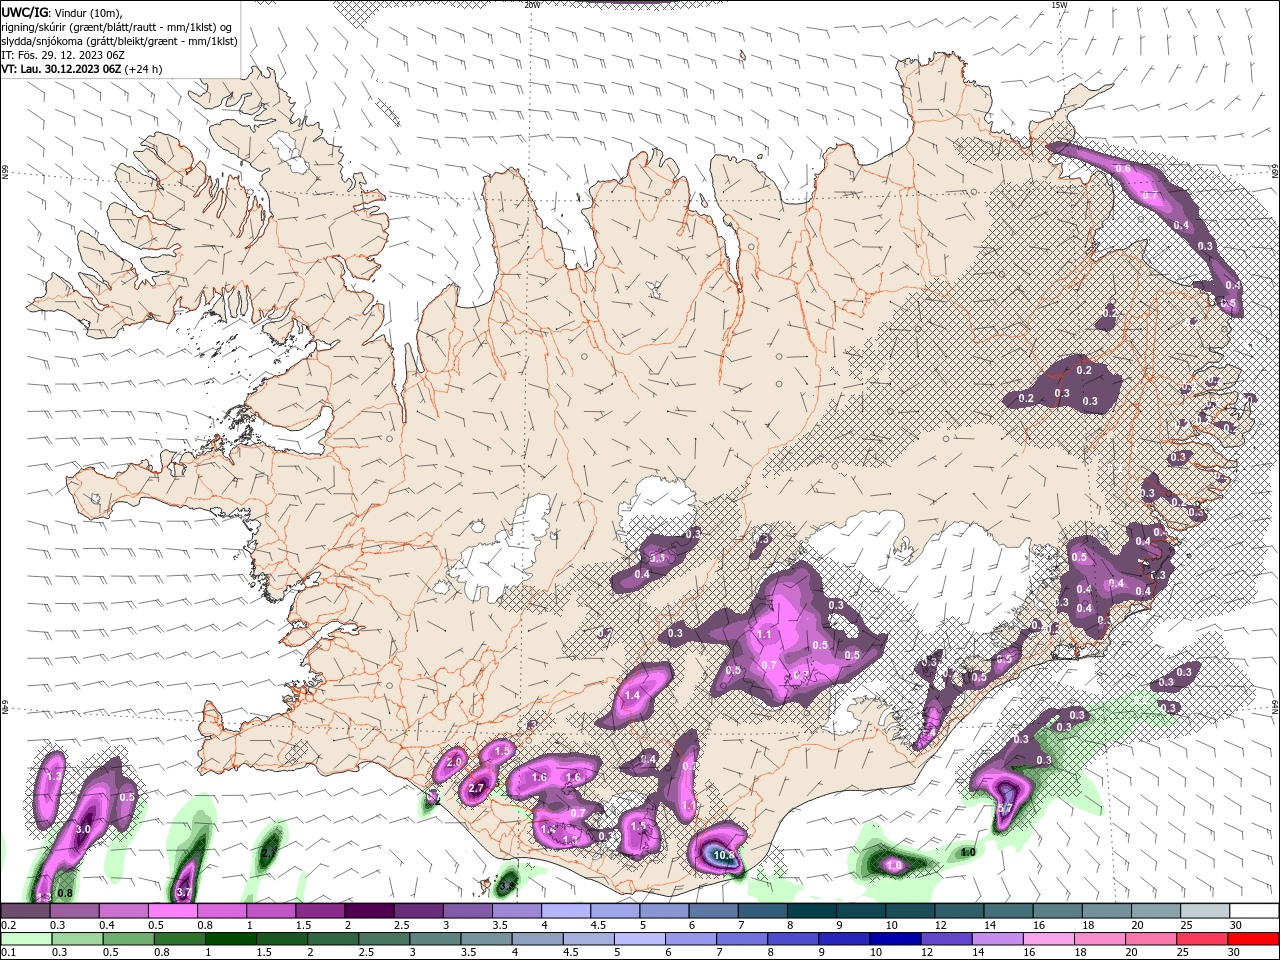Click the 1.1 value in the central highland cell
Image resolution: width=1280 pixels, height=960 pixels.
(765, 635)
